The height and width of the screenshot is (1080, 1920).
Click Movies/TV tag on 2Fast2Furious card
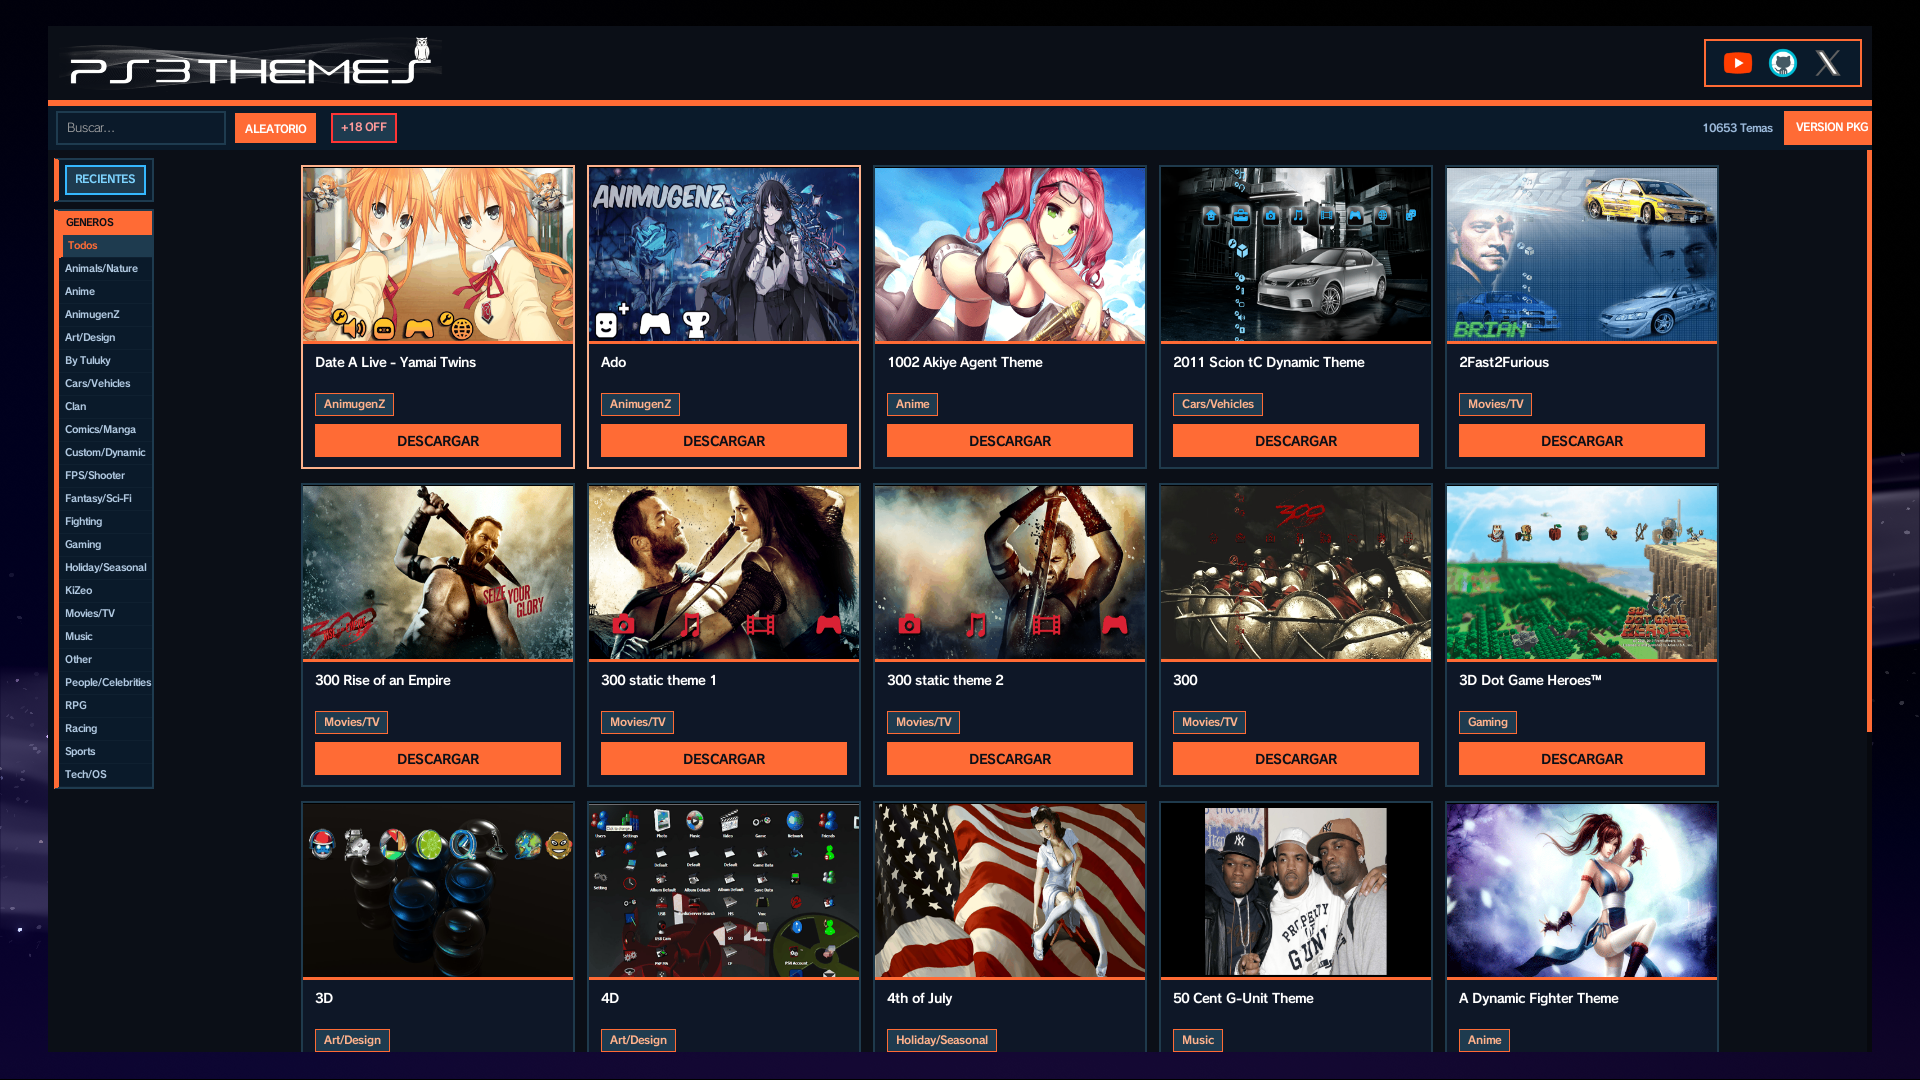pos(1495,404)
